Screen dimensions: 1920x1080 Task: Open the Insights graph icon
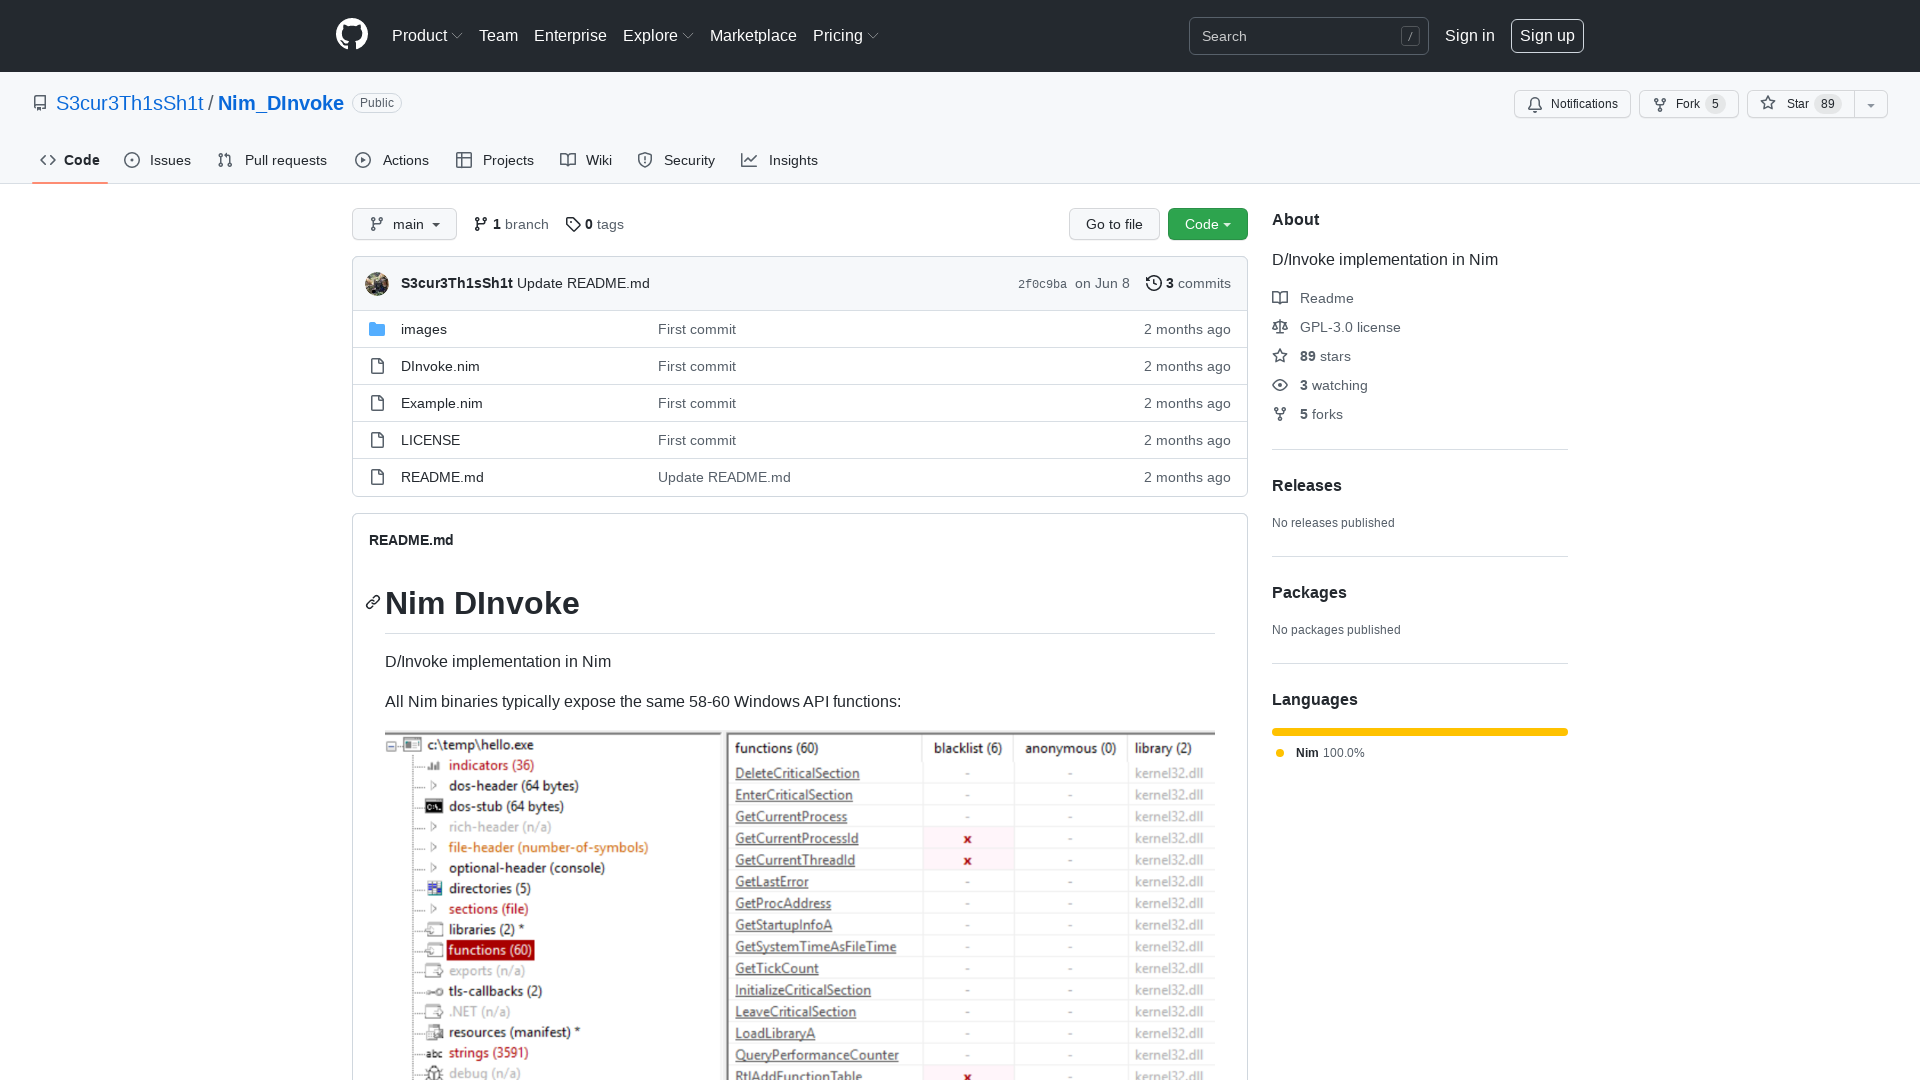[749, 160]
